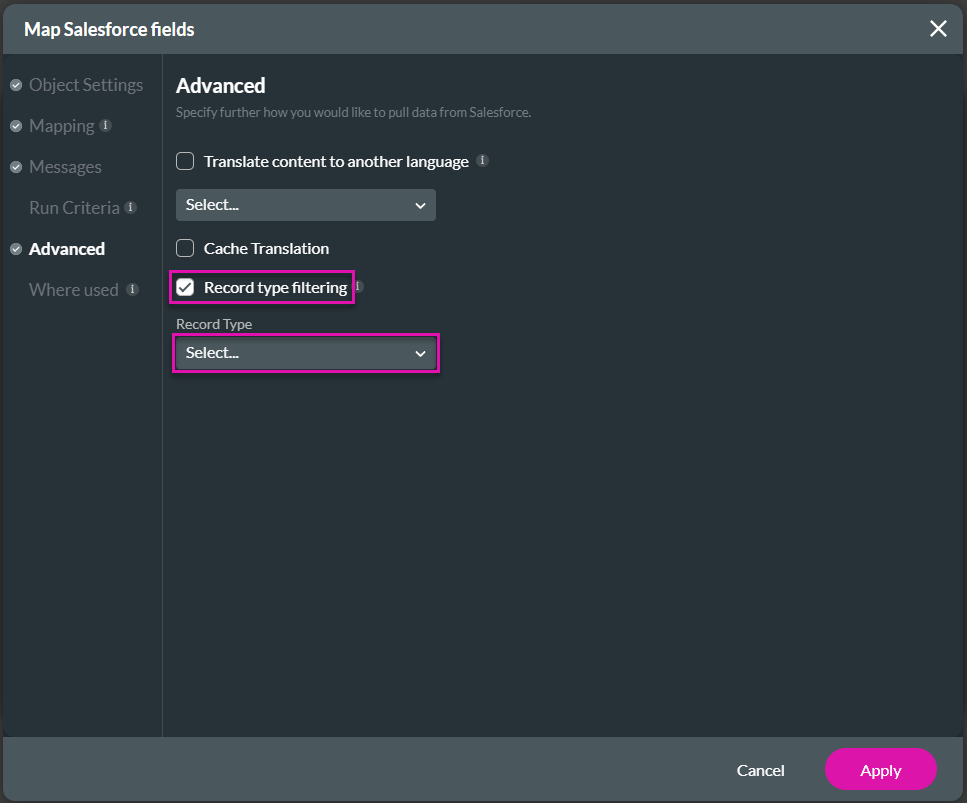This screenshot has width=967, height=803.
Task: Apply the Salesforce field mapping changes
Action: pos(880,770)
